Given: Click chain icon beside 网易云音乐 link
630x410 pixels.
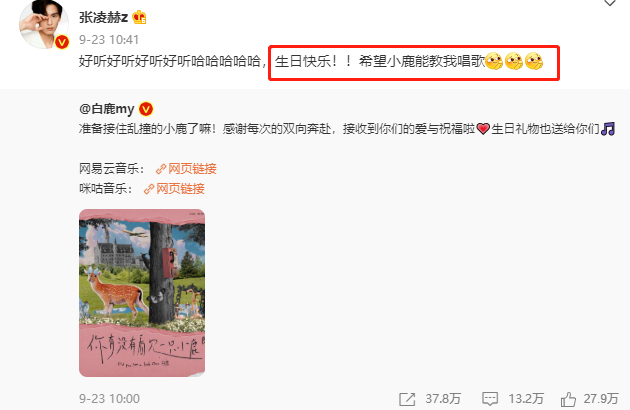Looking at the screenshot, I should pyautogui.click(x=161, y=169).
